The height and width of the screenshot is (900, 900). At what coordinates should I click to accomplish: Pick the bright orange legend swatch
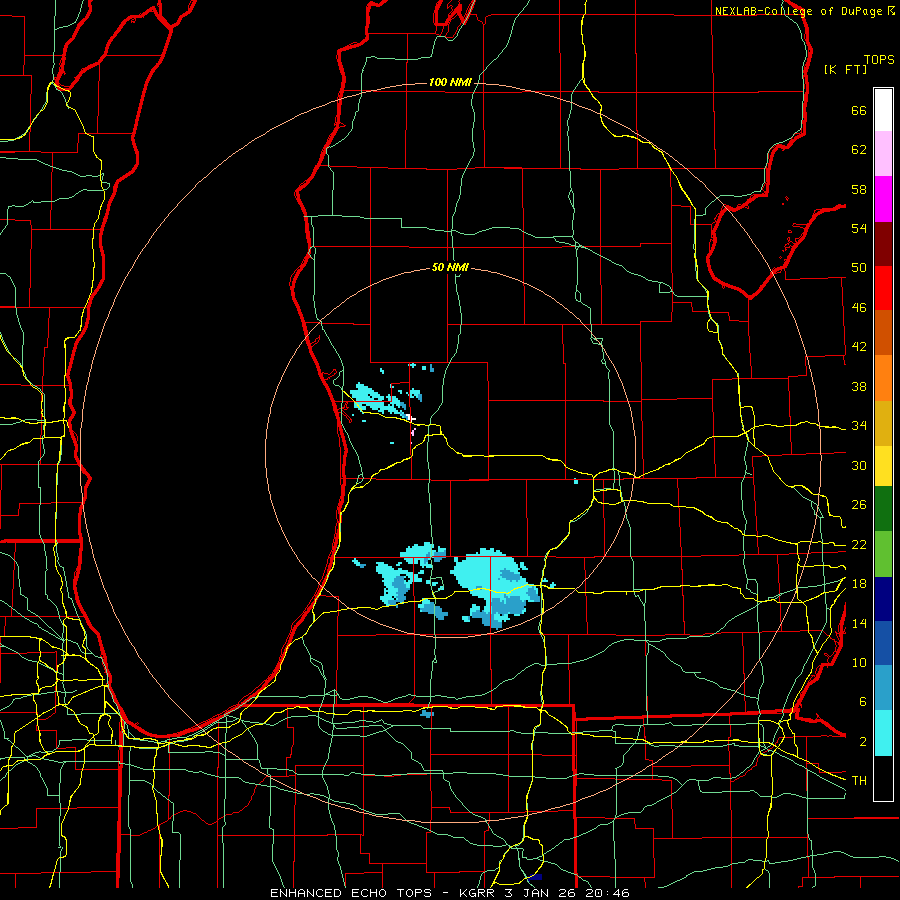point(883,378)
